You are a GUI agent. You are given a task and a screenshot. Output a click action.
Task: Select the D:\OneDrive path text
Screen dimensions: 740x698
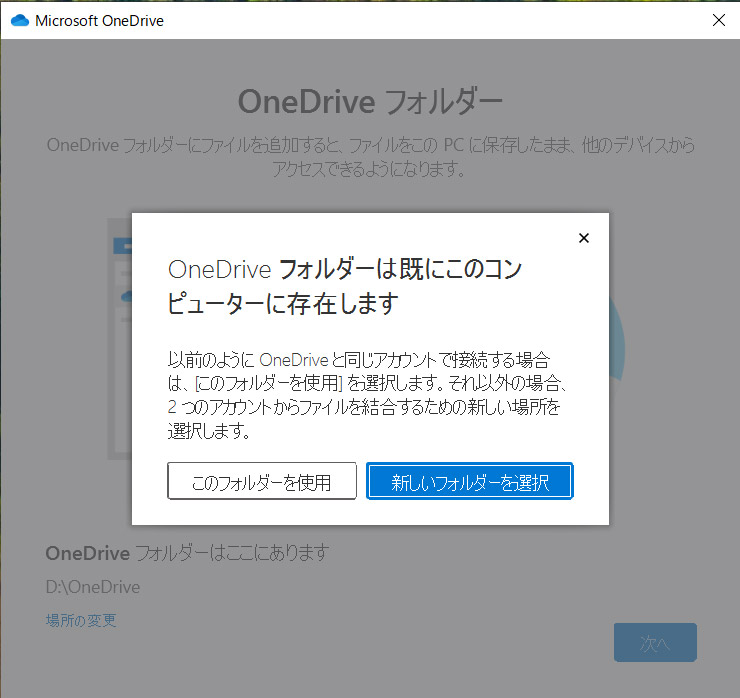click(x=93, y=587)
